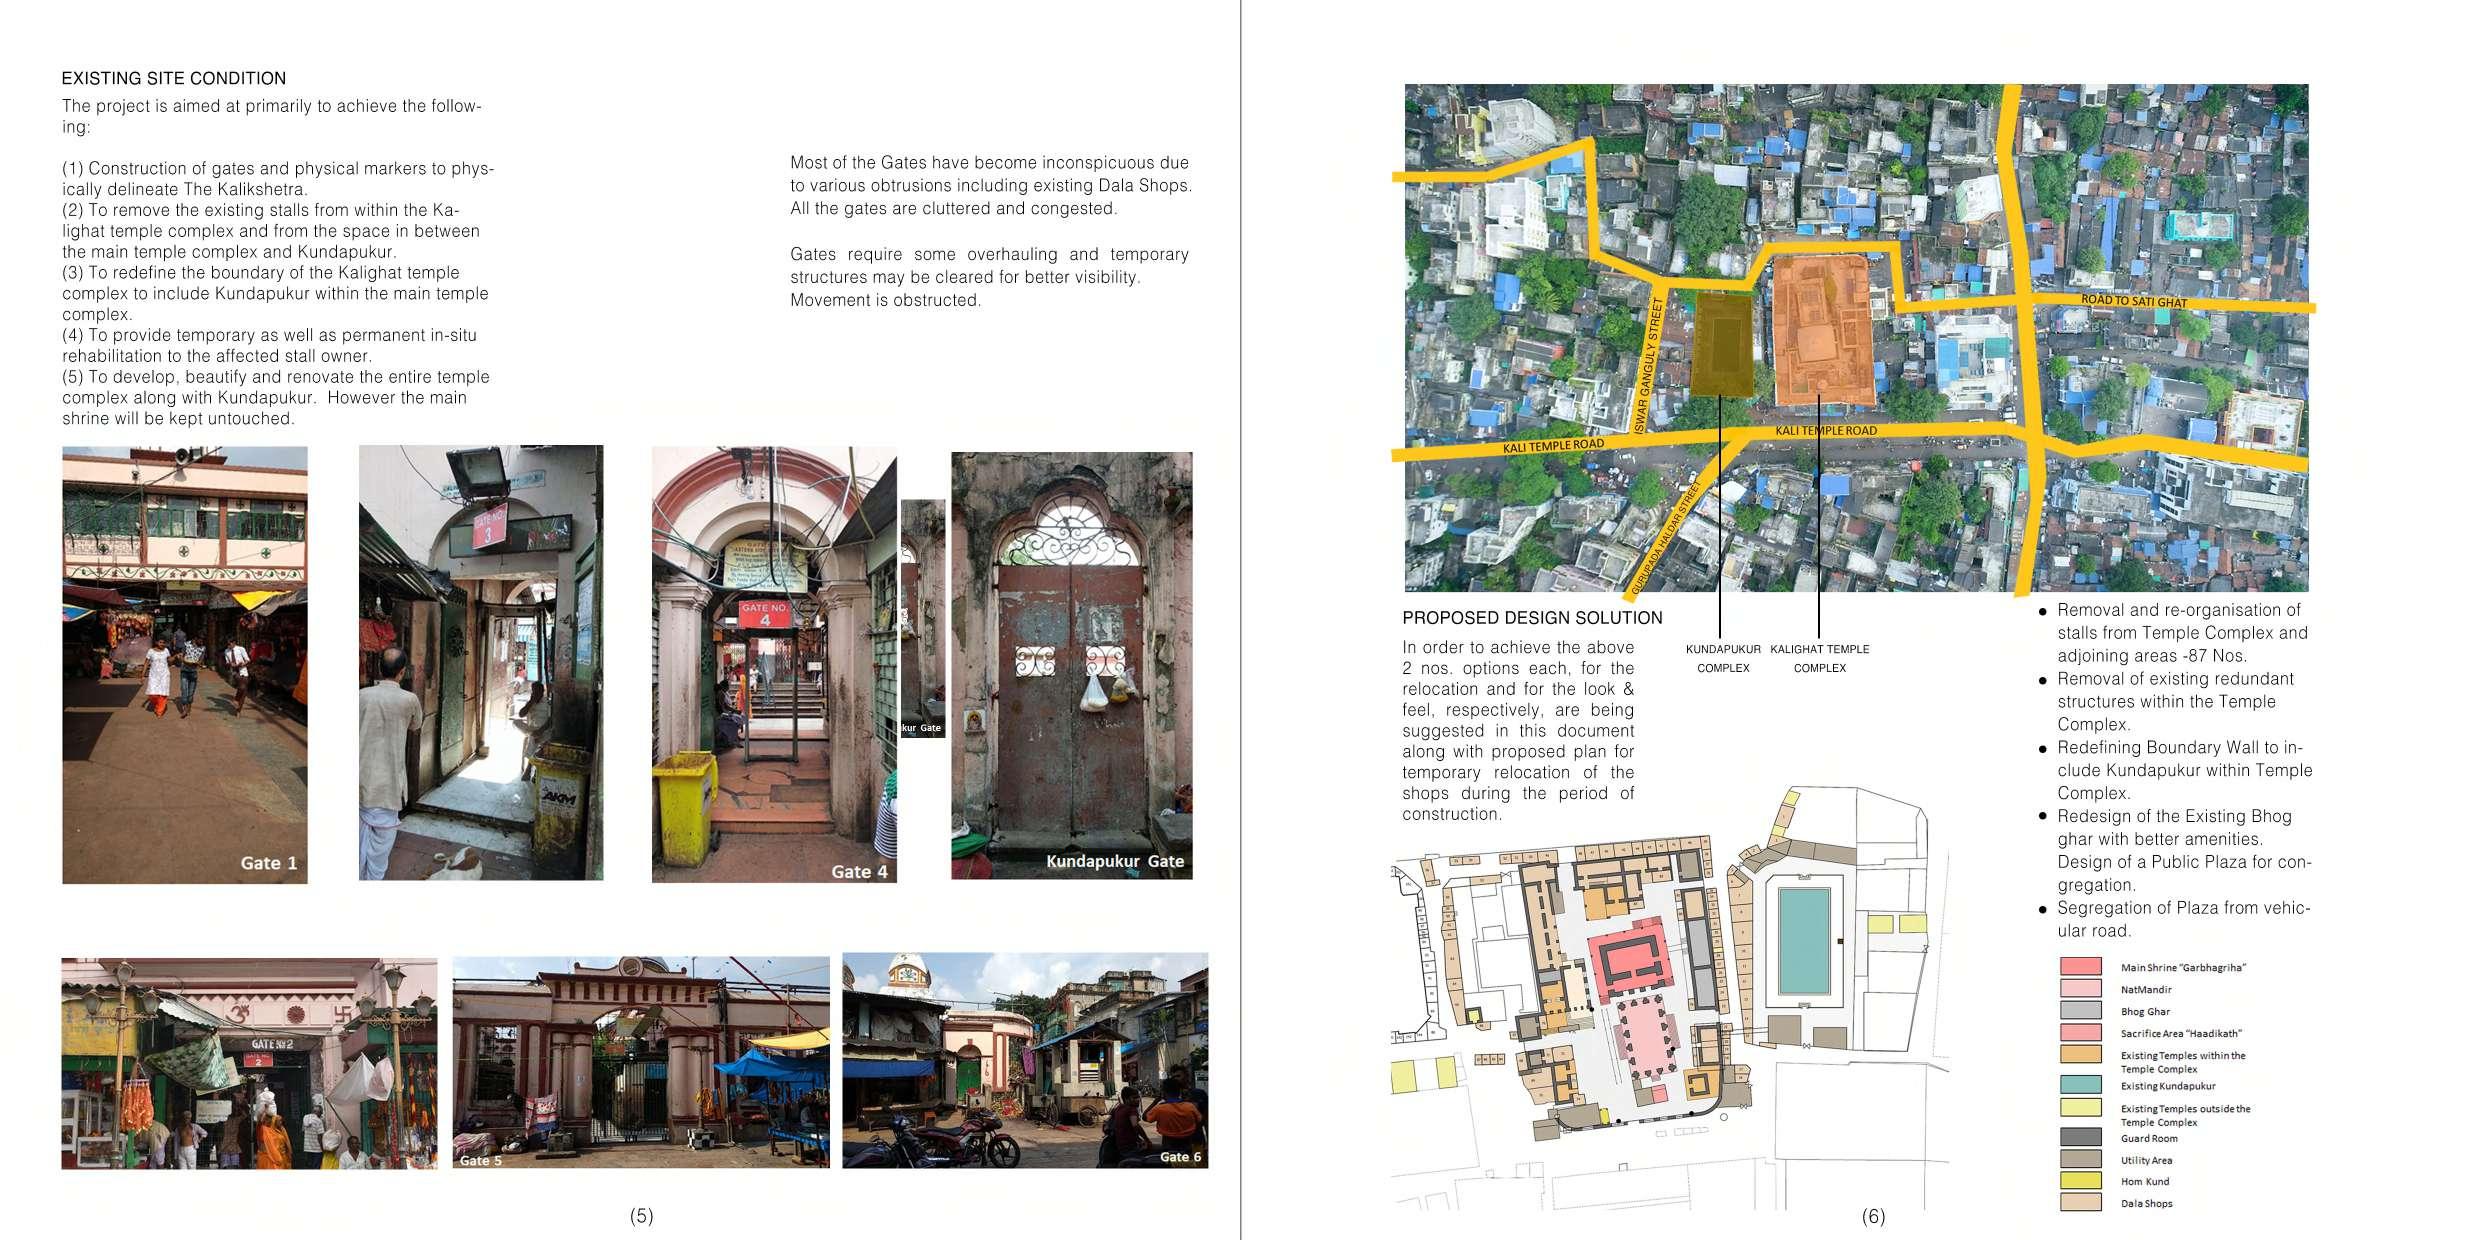Open the Gate 4 photo
The height and width of the screenshot is (1240, 2481).
click(773, 665)
